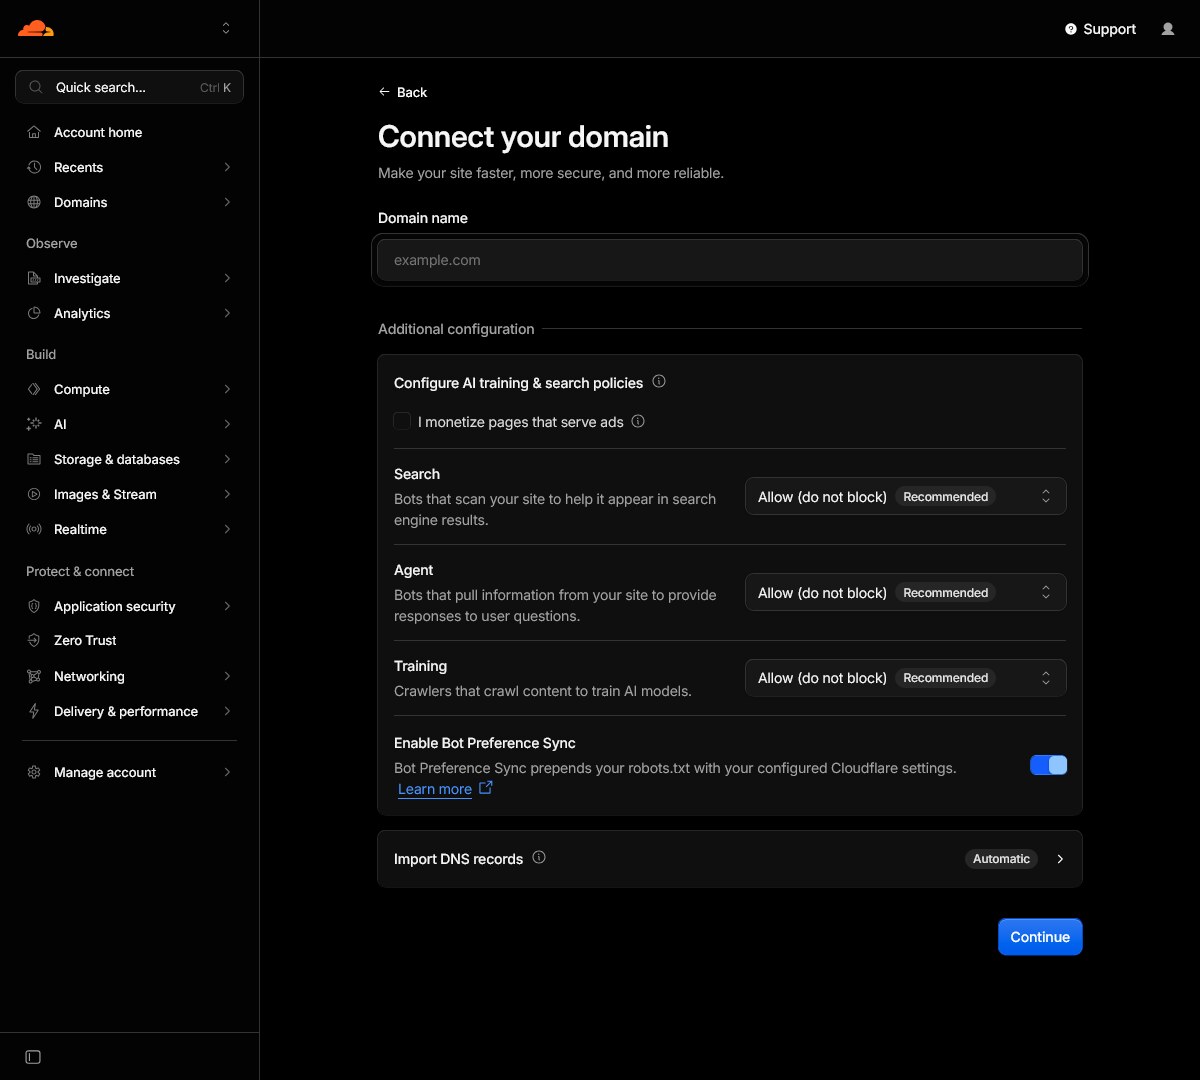Expand the Recents submenu chevron
Image resolution: width=1200 pixels, height=1080 pixels.
(227, 167)
